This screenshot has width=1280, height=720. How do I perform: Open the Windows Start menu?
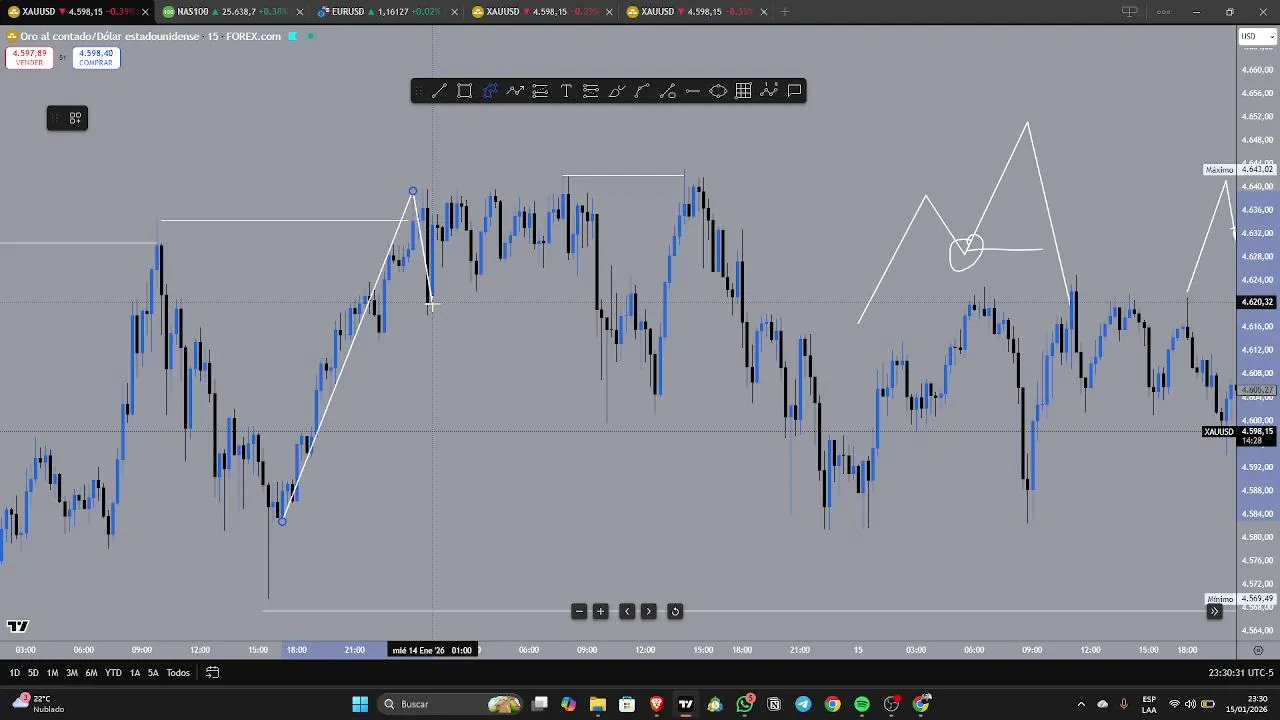coord(360,704)
